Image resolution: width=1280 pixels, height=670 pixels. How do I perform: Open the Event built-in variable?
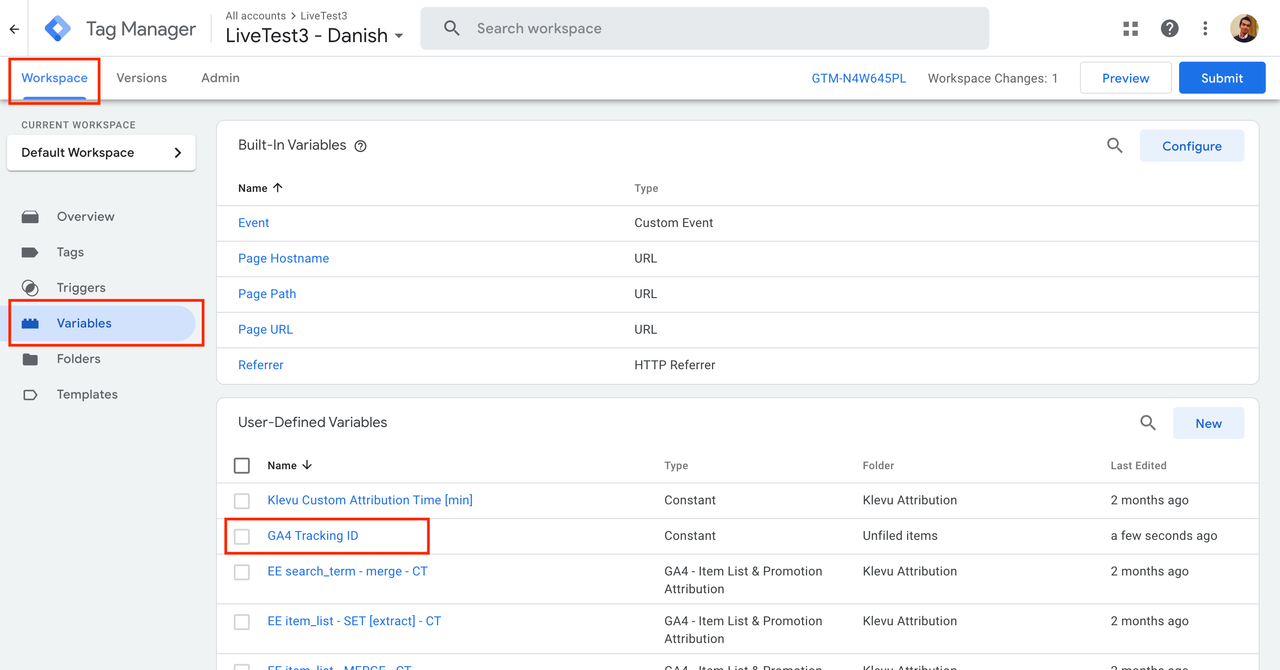click(x=254, y=223)
